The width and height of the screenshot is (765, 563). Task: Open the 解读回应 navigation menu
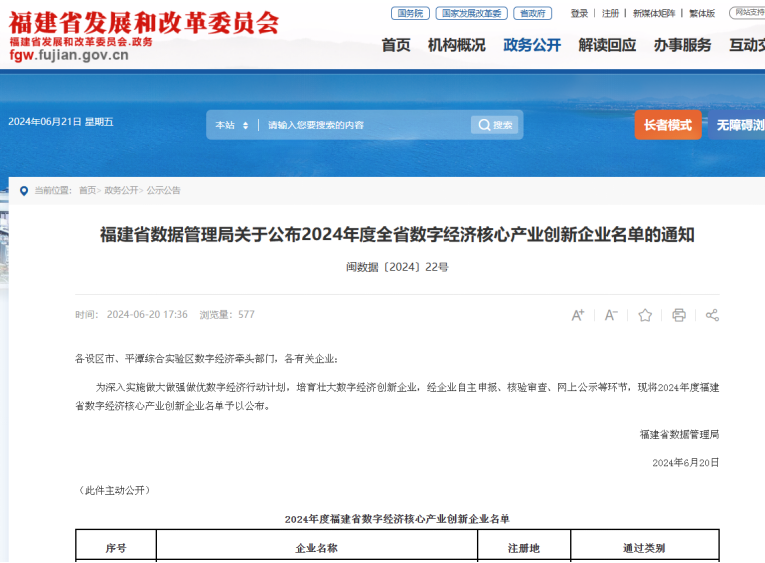[x=607, y=45]
